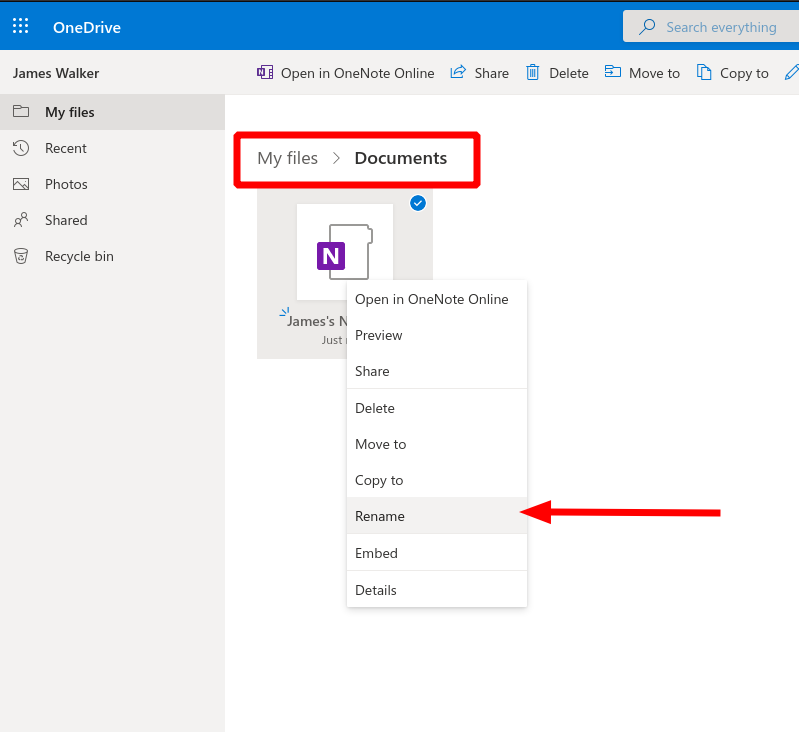799x732 pixels.
Task: Click the Delete toolbar label
Action: pyautogui.click(x=569, y=73)
